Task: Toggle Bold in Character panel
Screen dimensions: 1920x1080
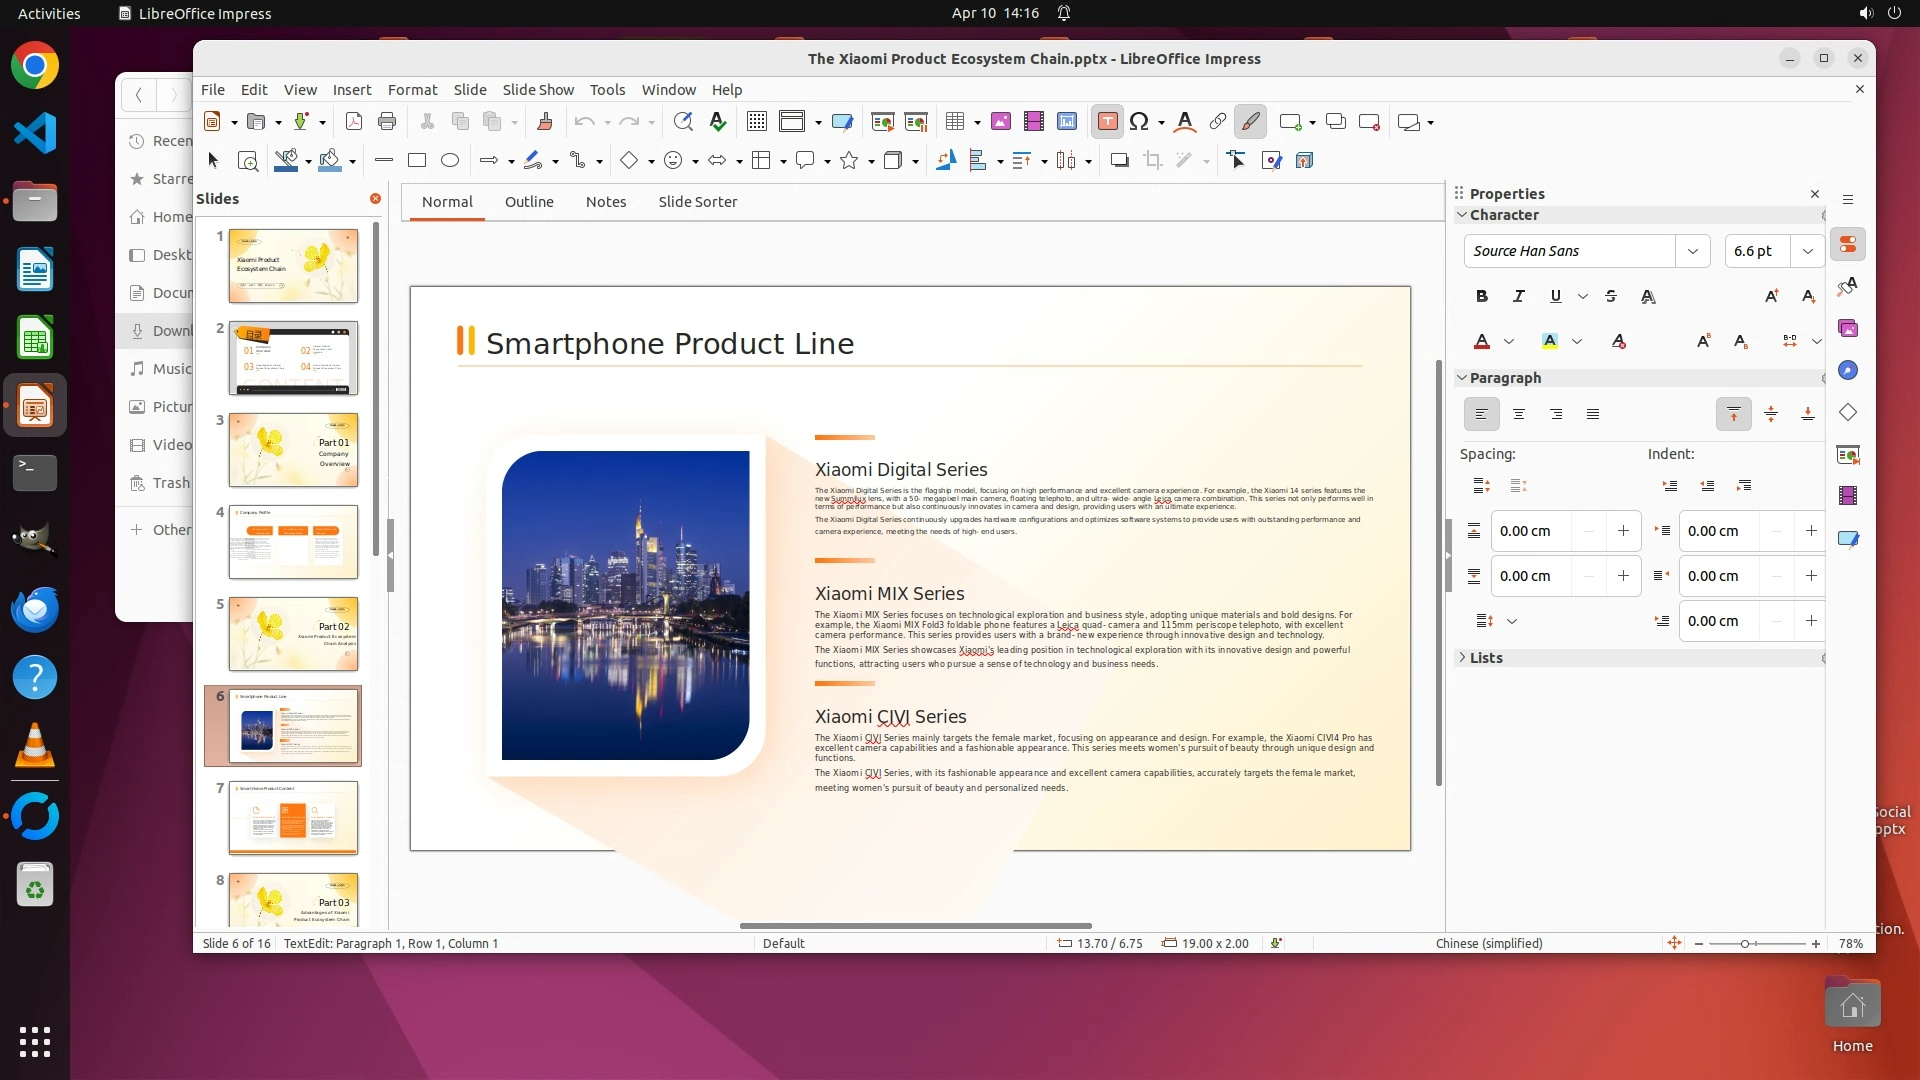Action: 1482,296
